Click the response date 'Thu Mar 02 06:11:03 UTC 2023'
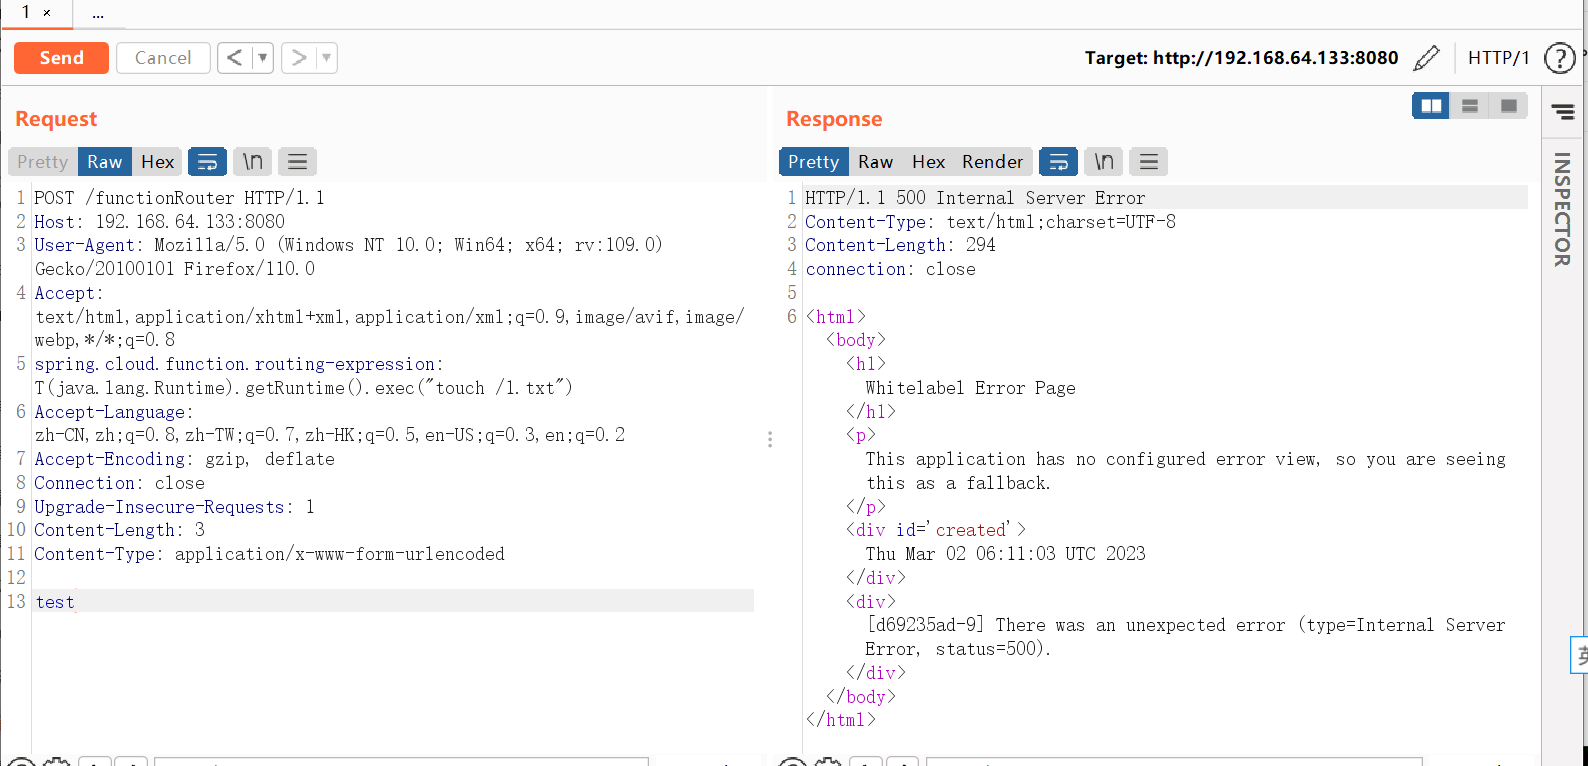This screenshot has height=766, width=1588. pos(1005,554)
